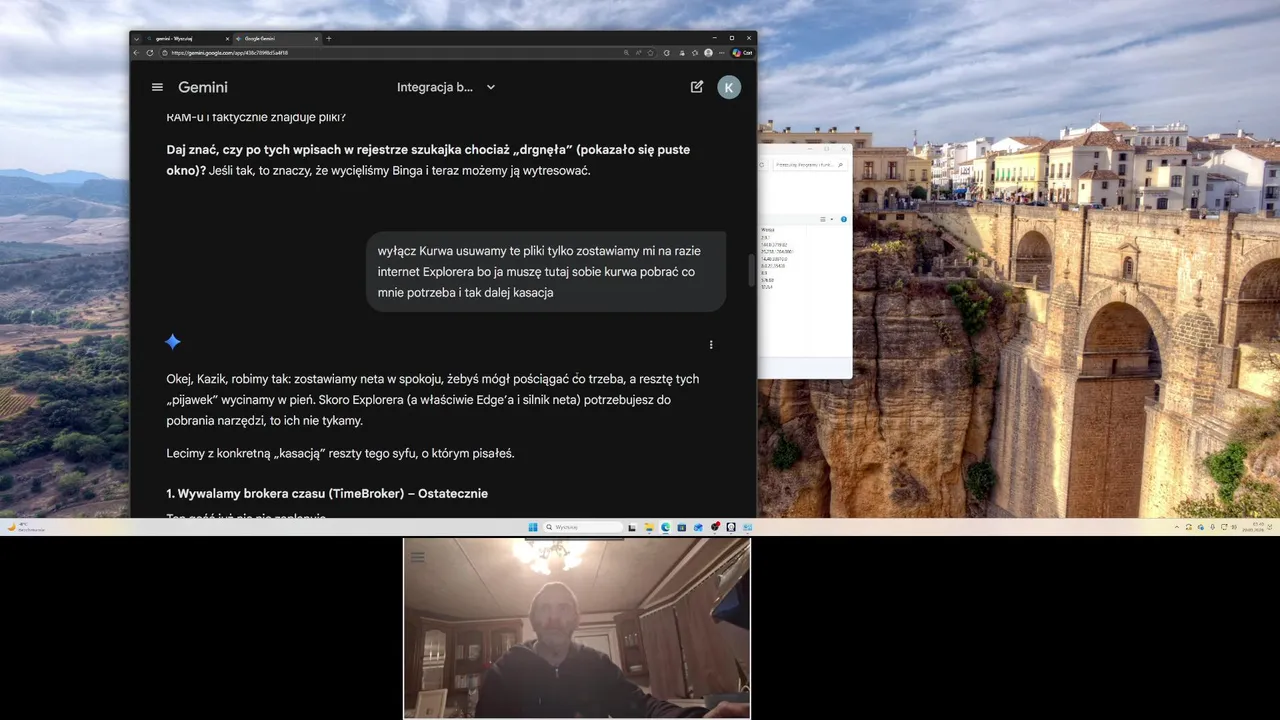Click the Gemini logo text
Screen dimensions: 1280x720
pos(203,87)
